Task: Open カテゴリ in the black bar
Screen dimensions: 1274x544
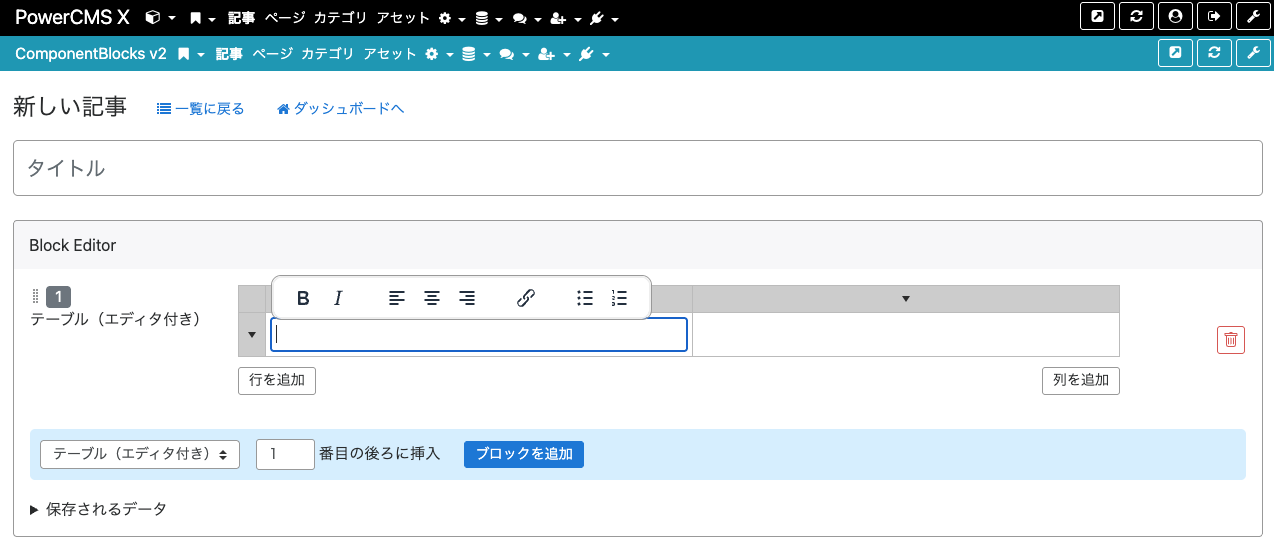Action: click(340, 18)
